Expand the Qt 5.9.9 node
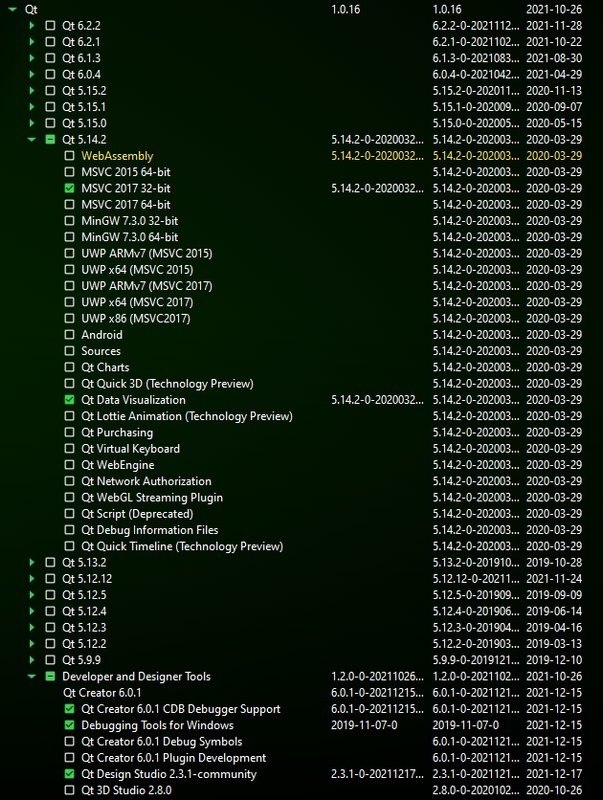This screenshot has width=603, height=800. (x=32, y=660)
